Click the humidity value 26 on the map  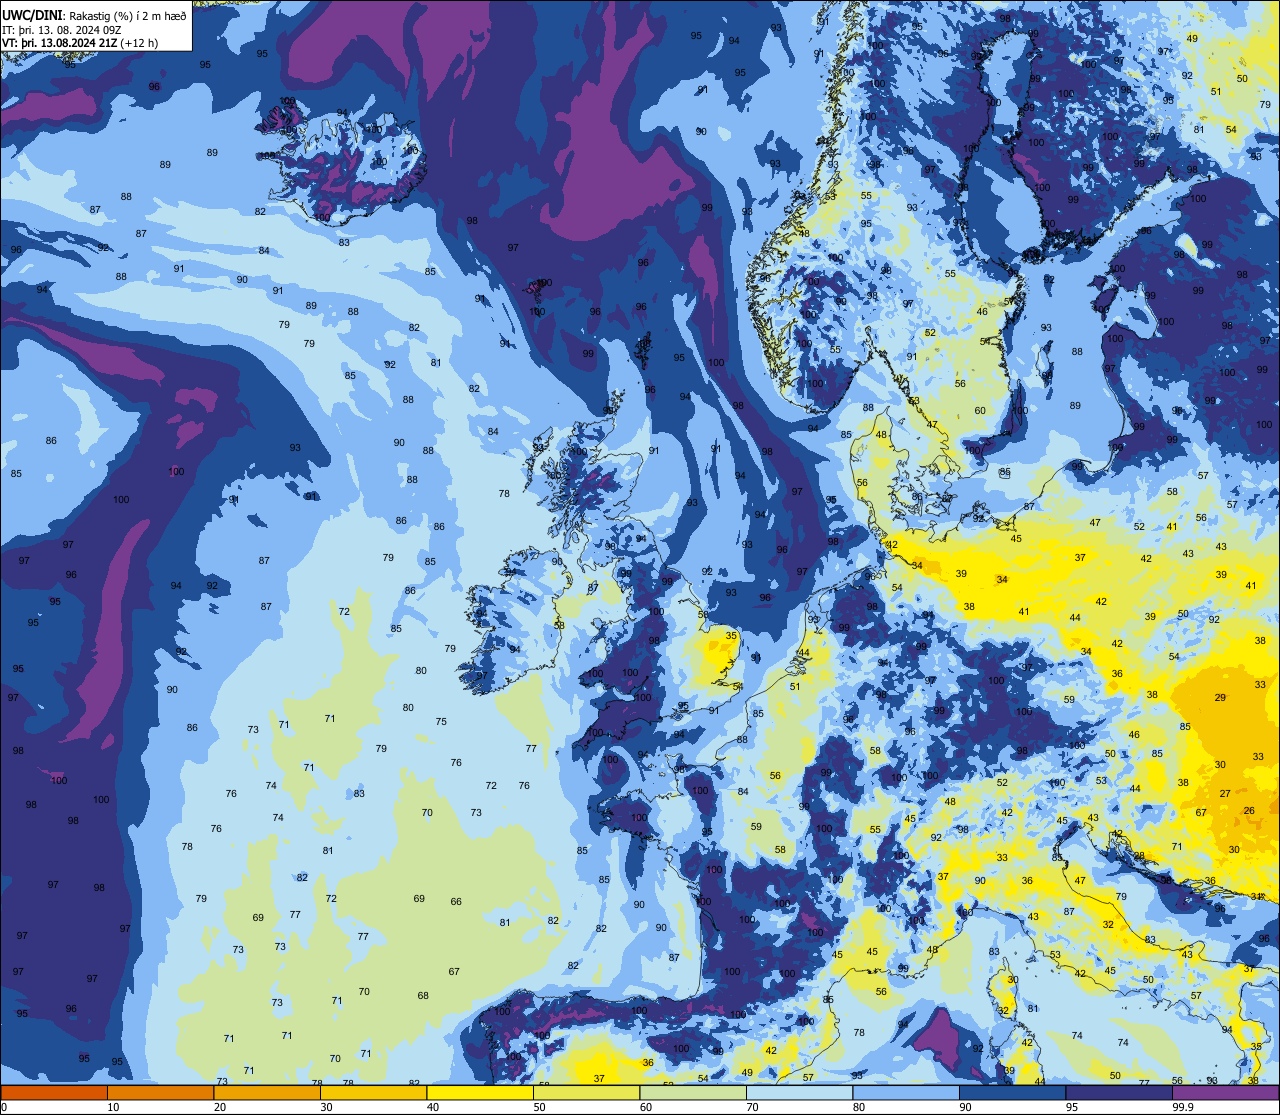pos(1248,810)
